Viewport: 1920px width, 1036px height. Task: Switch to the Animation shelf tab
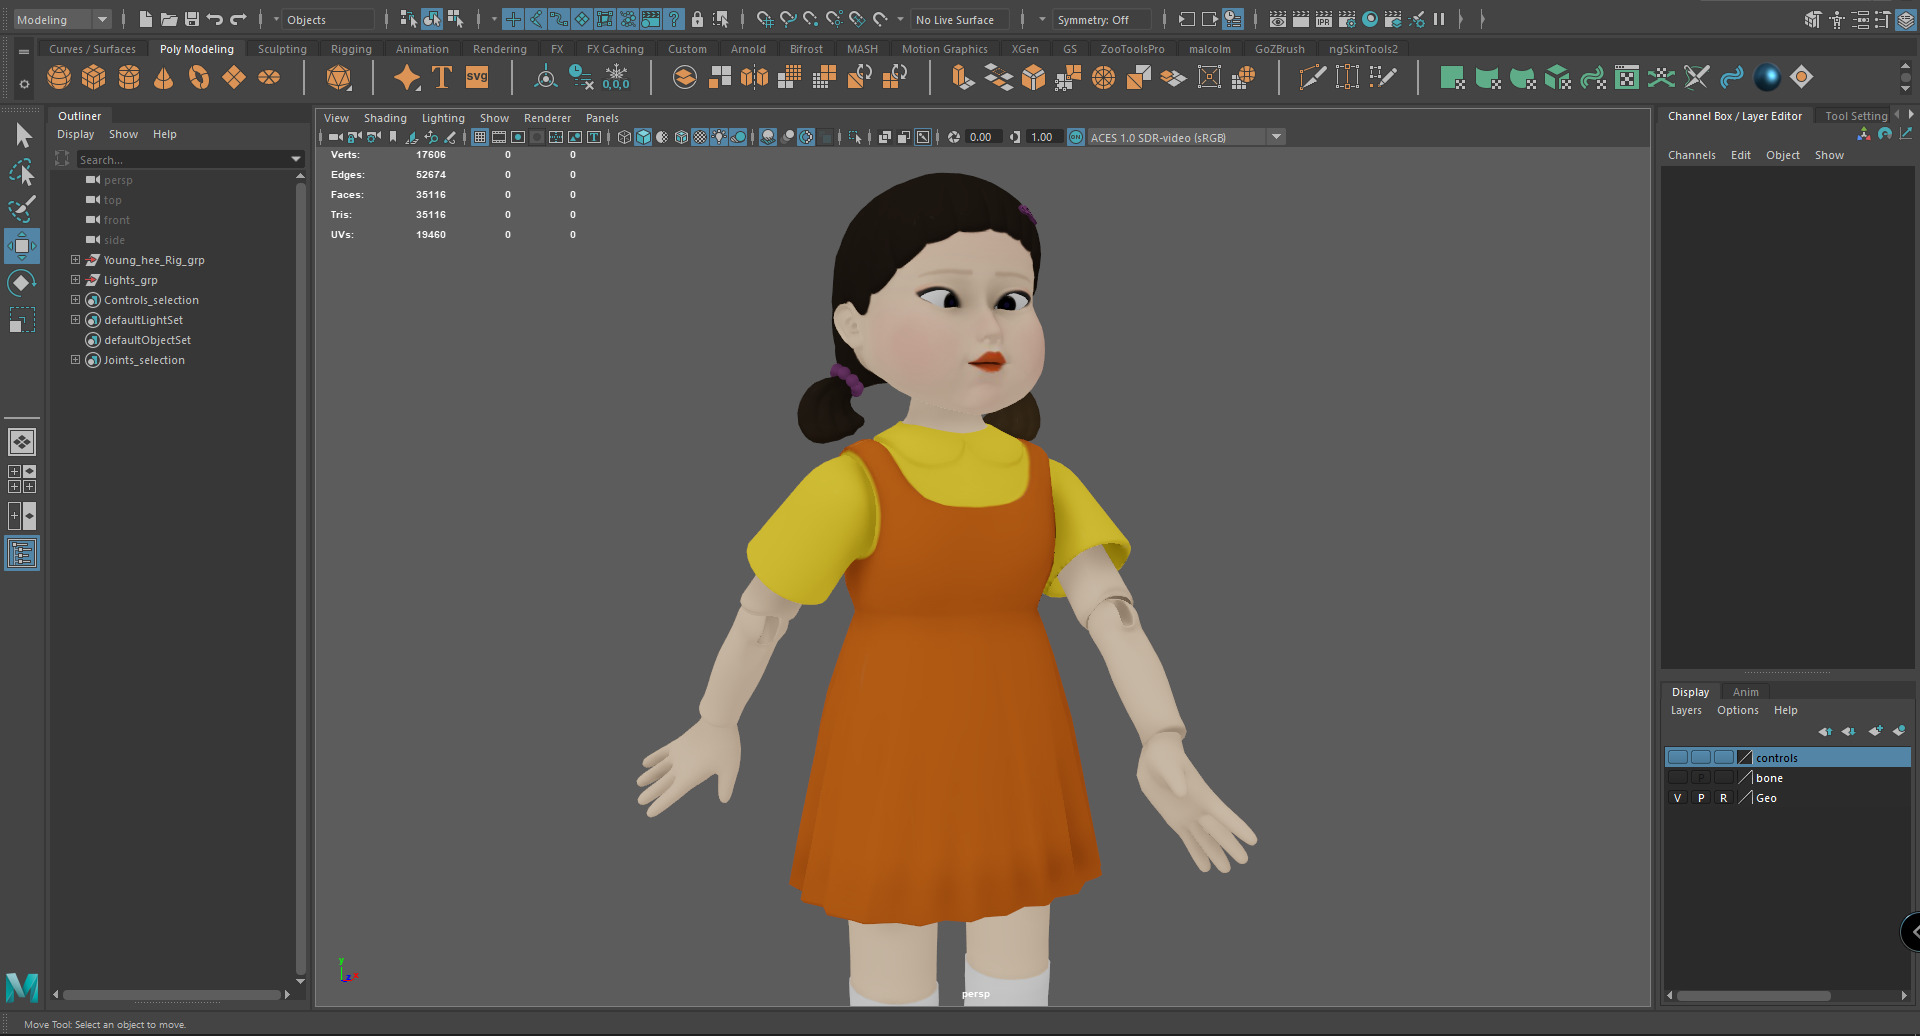(x=422, y=49)
